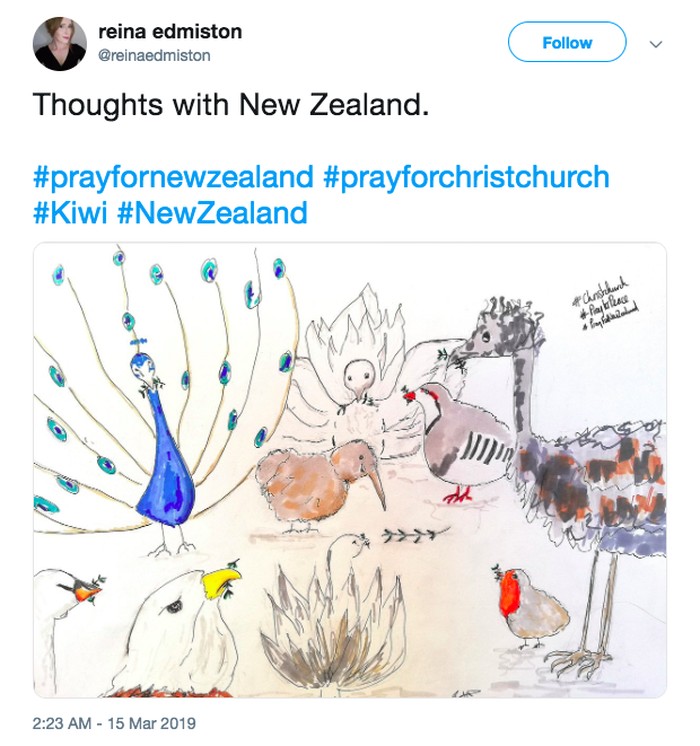Viewport: 700px width, 746px height.
Task: Follow the #prayforchristchurch hashtag link
Action: tap(466, 177)
